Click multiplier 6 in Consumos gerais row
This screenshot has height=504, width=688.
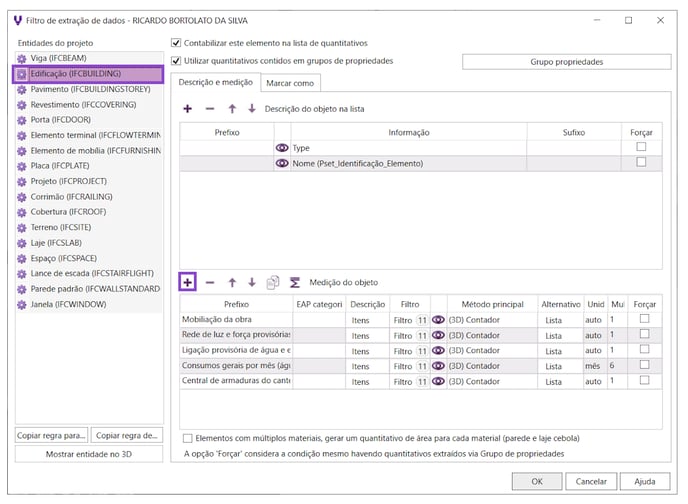coord(617,365)
